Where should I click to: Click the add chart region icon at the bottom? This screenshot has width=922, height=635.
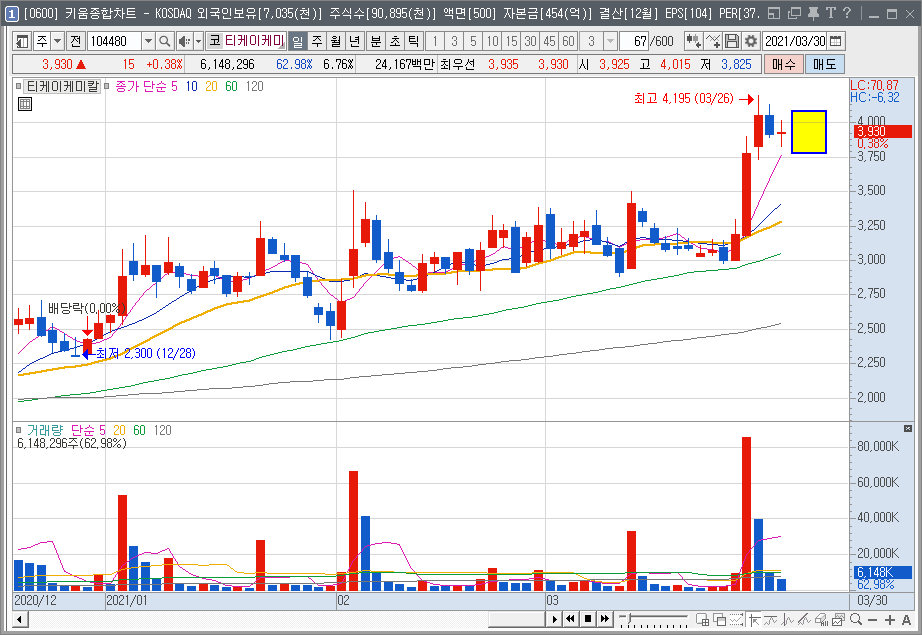point(703,619)
